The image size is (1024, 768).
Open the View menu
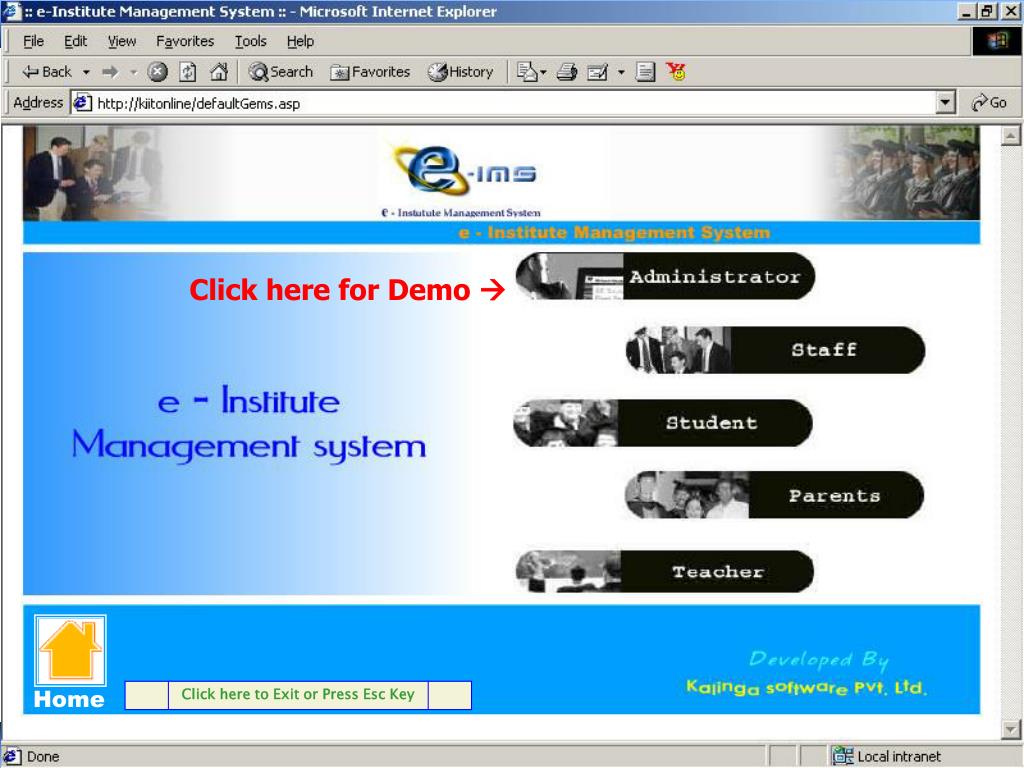point(121,41)
